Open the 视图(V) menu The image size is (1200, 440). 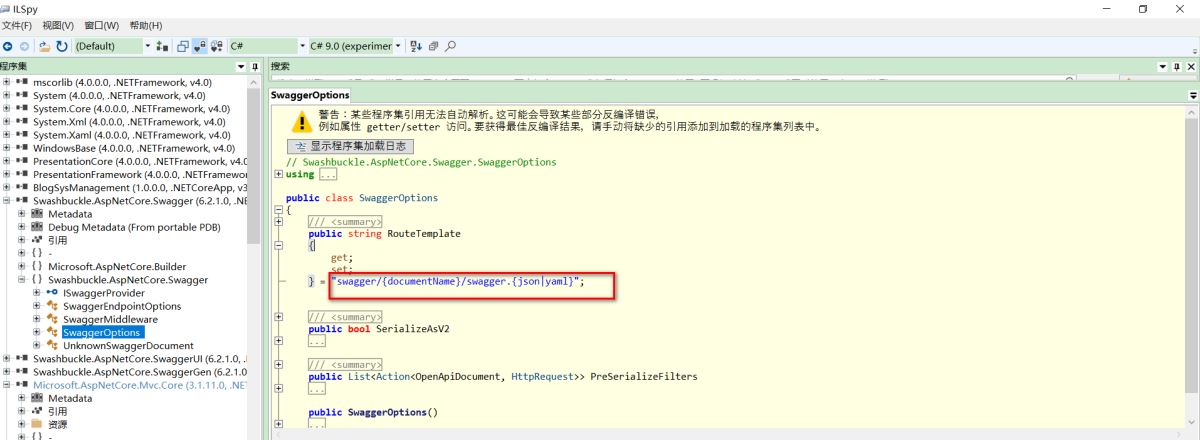point(58,25)
